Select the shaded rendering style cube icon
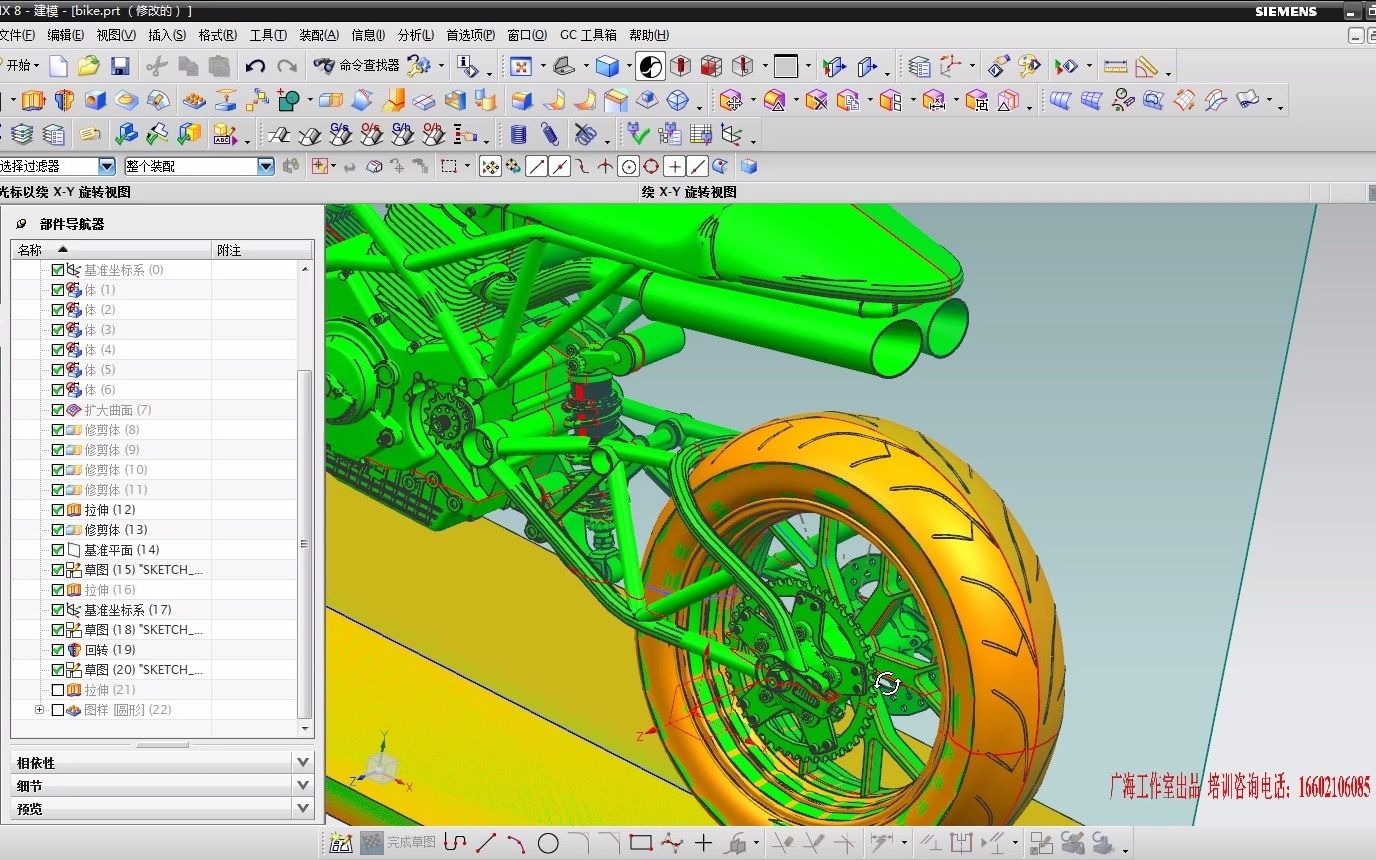Image resolution: width=1376 pixels, height=860 pixels. (607, 66)
